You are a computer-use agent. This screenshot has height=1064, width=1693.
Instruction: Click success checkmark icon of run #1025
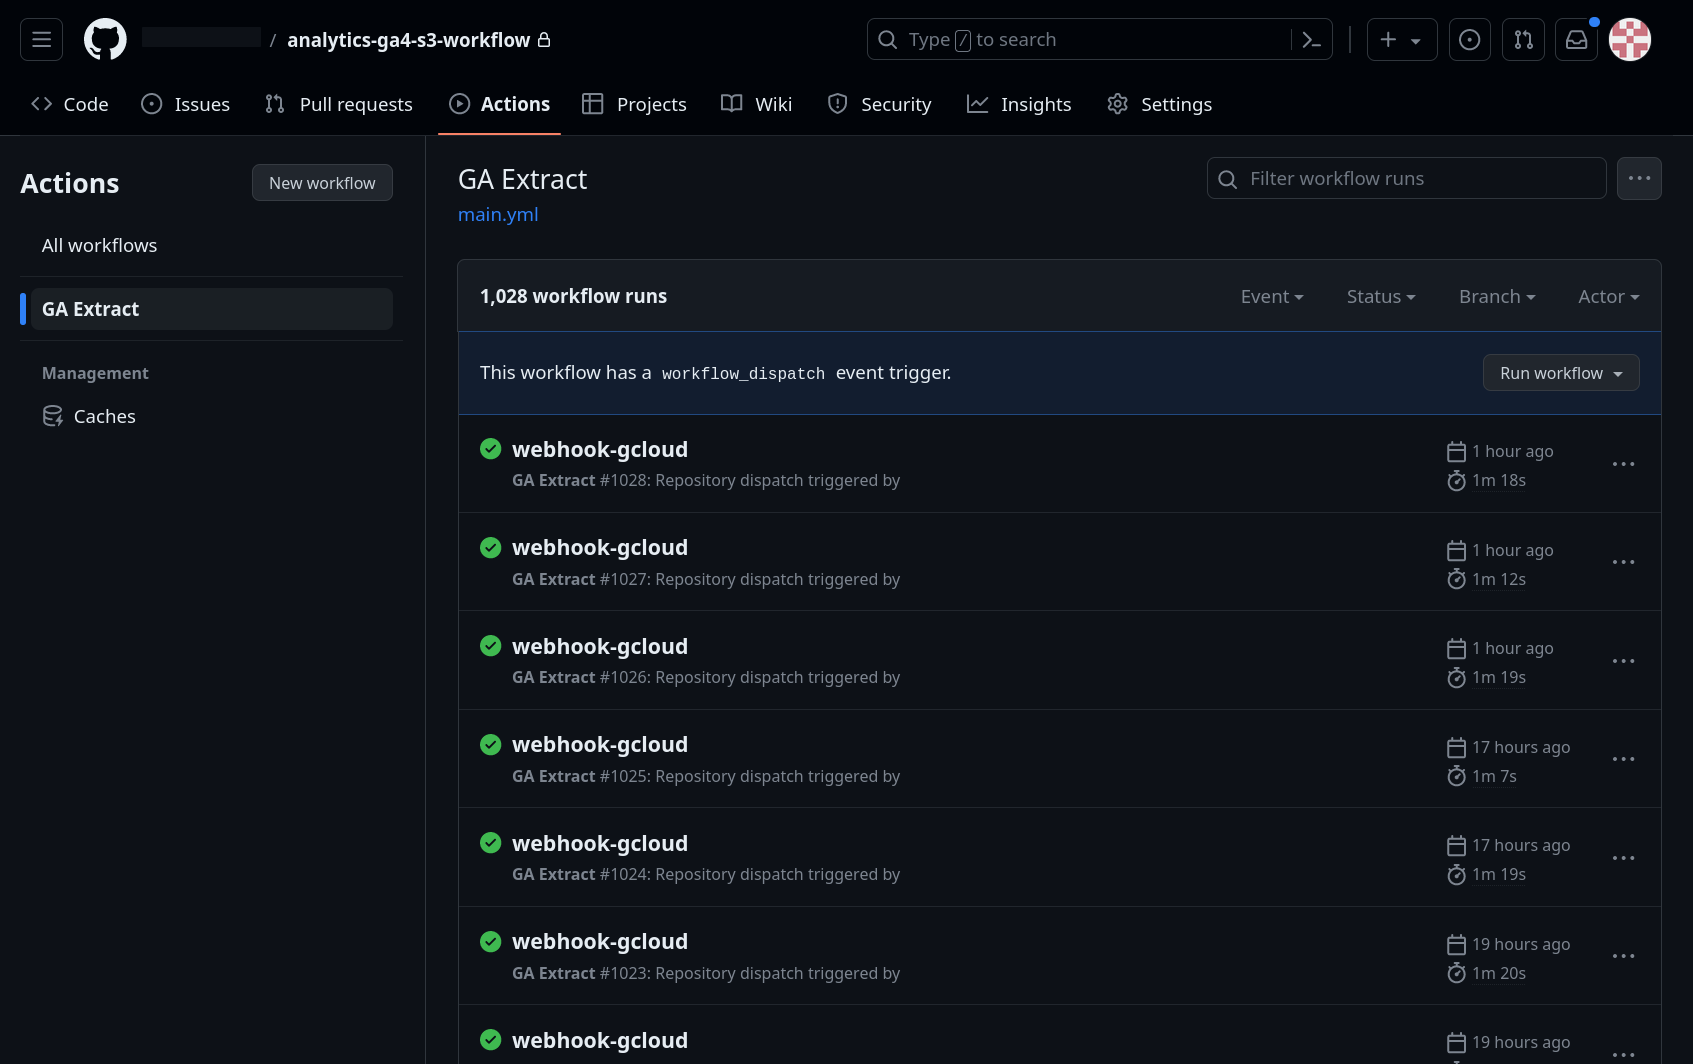point(490,744)
